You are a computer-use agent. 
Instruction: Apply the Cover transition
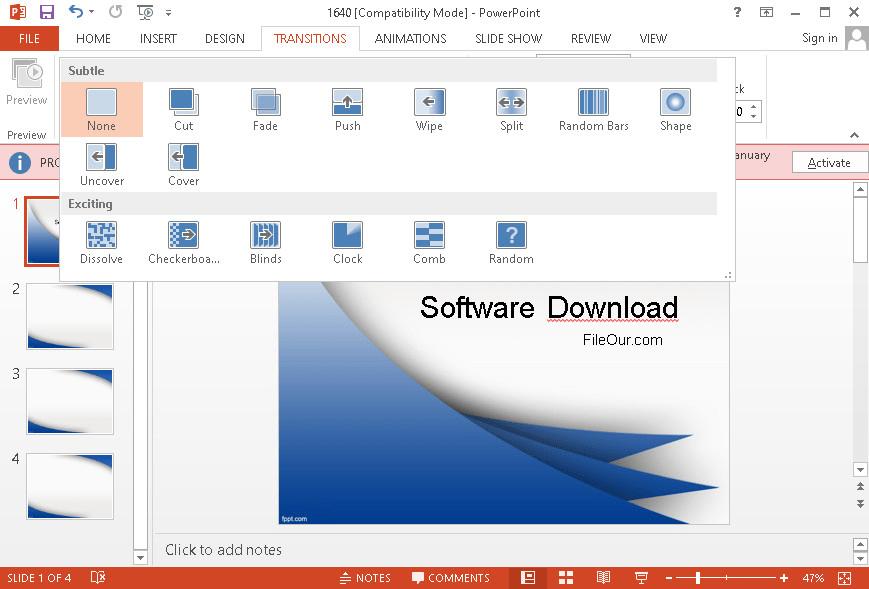(x=183, y=165)
